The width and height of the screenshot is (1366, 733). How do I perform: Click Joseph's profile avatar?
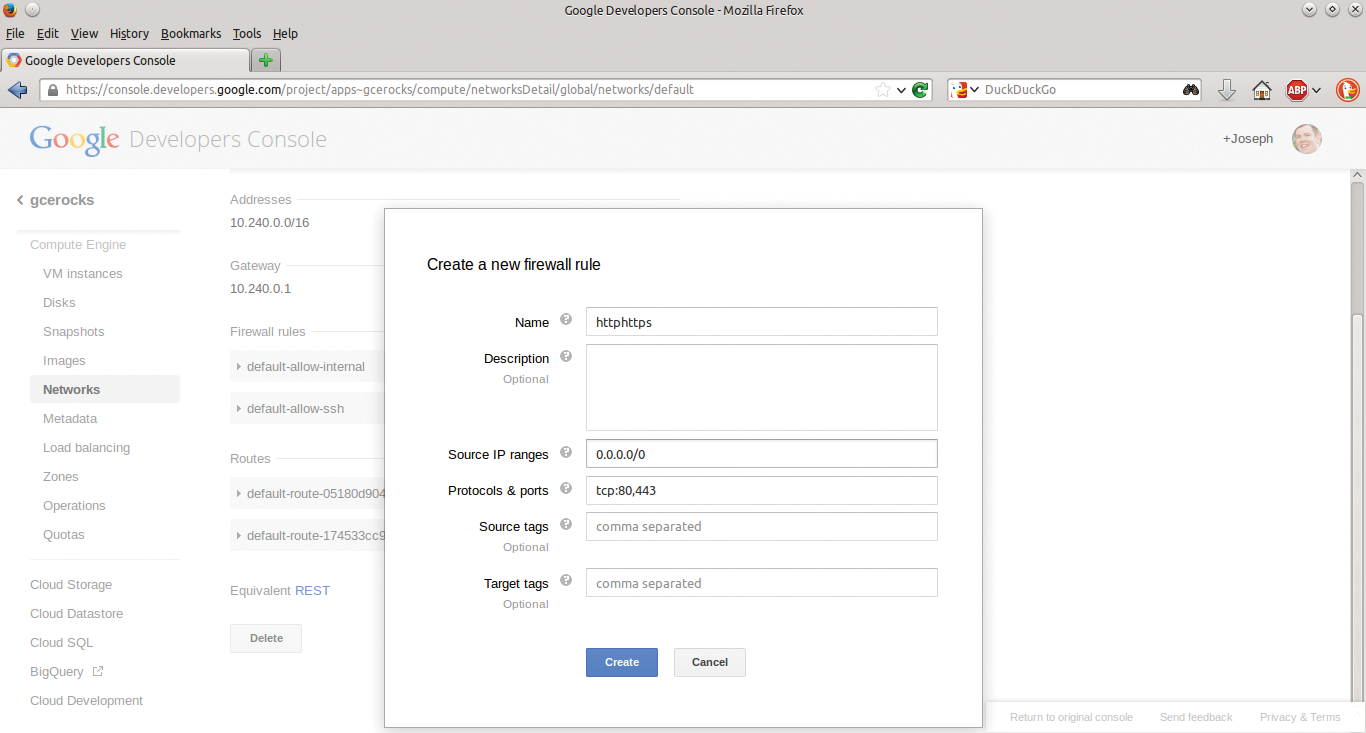tap(1306, 138)
